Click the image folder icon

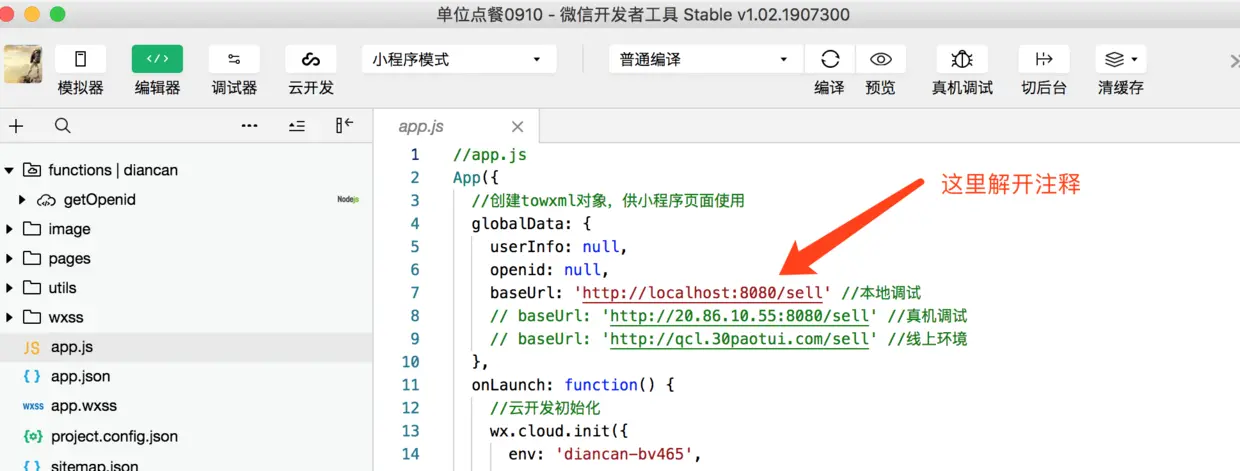coord(31,229)
